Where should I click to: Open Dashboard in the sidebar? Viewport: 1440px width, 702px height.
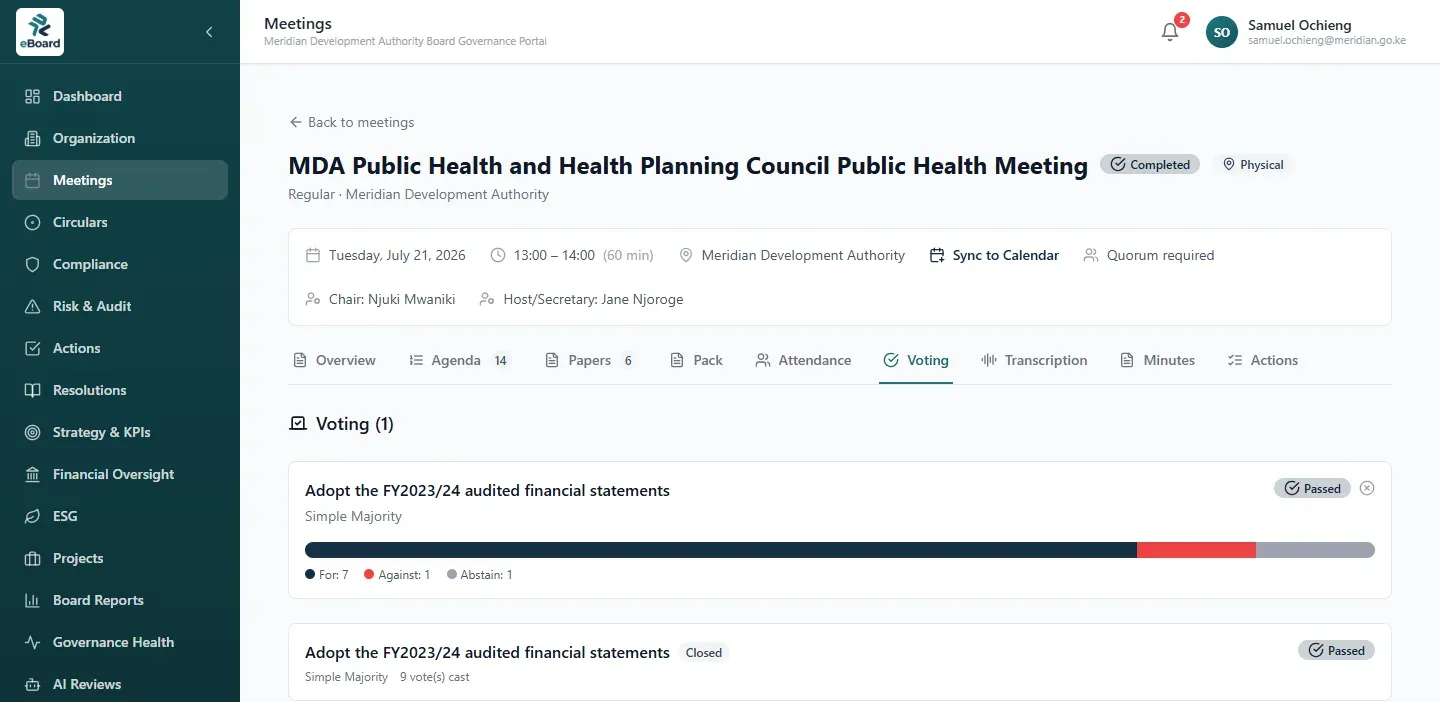pos(120,96)
